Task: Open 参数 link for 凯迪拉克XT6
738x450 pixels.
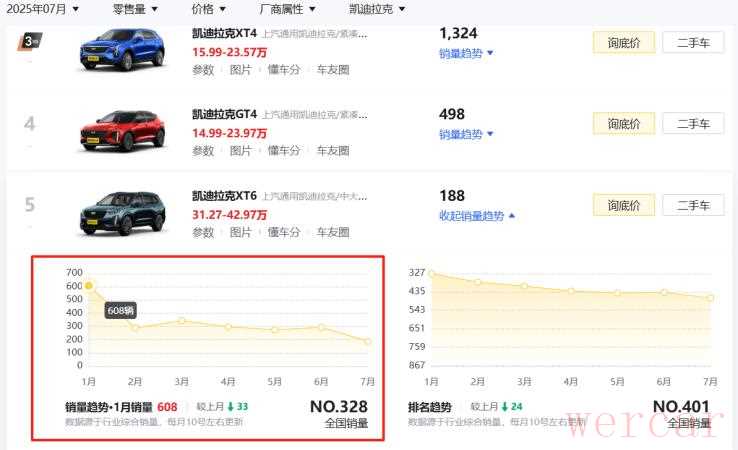Action: coord(203,232)
